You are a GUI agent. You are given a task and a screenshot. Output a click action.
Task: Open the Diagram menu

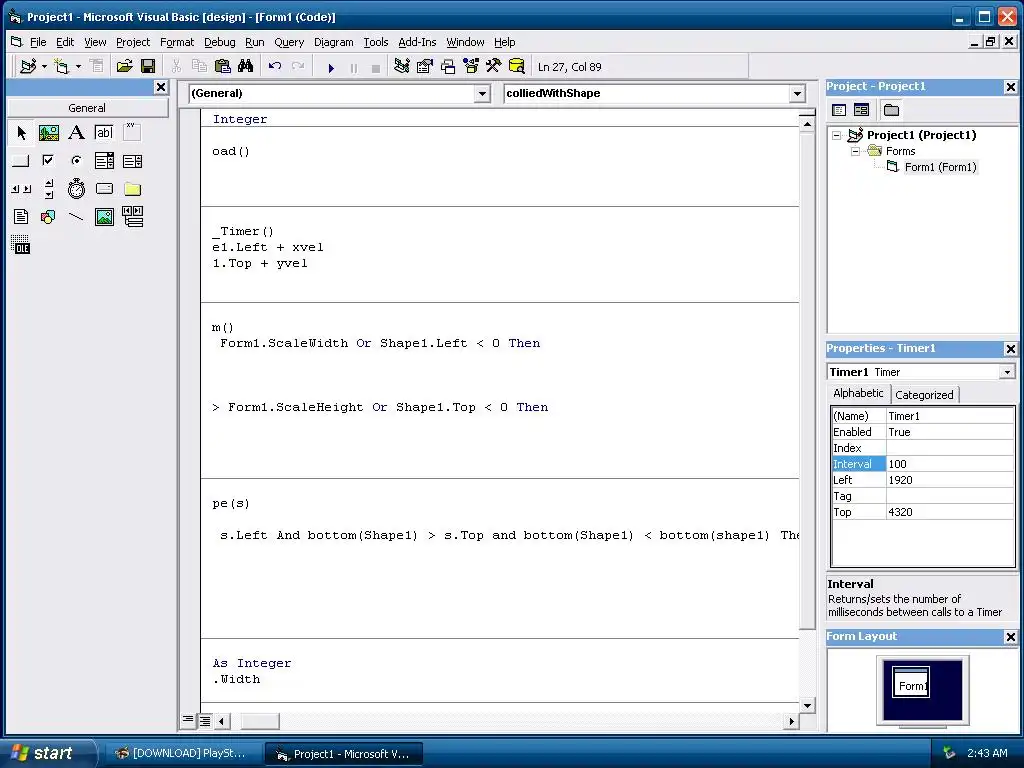pos(333,42)
